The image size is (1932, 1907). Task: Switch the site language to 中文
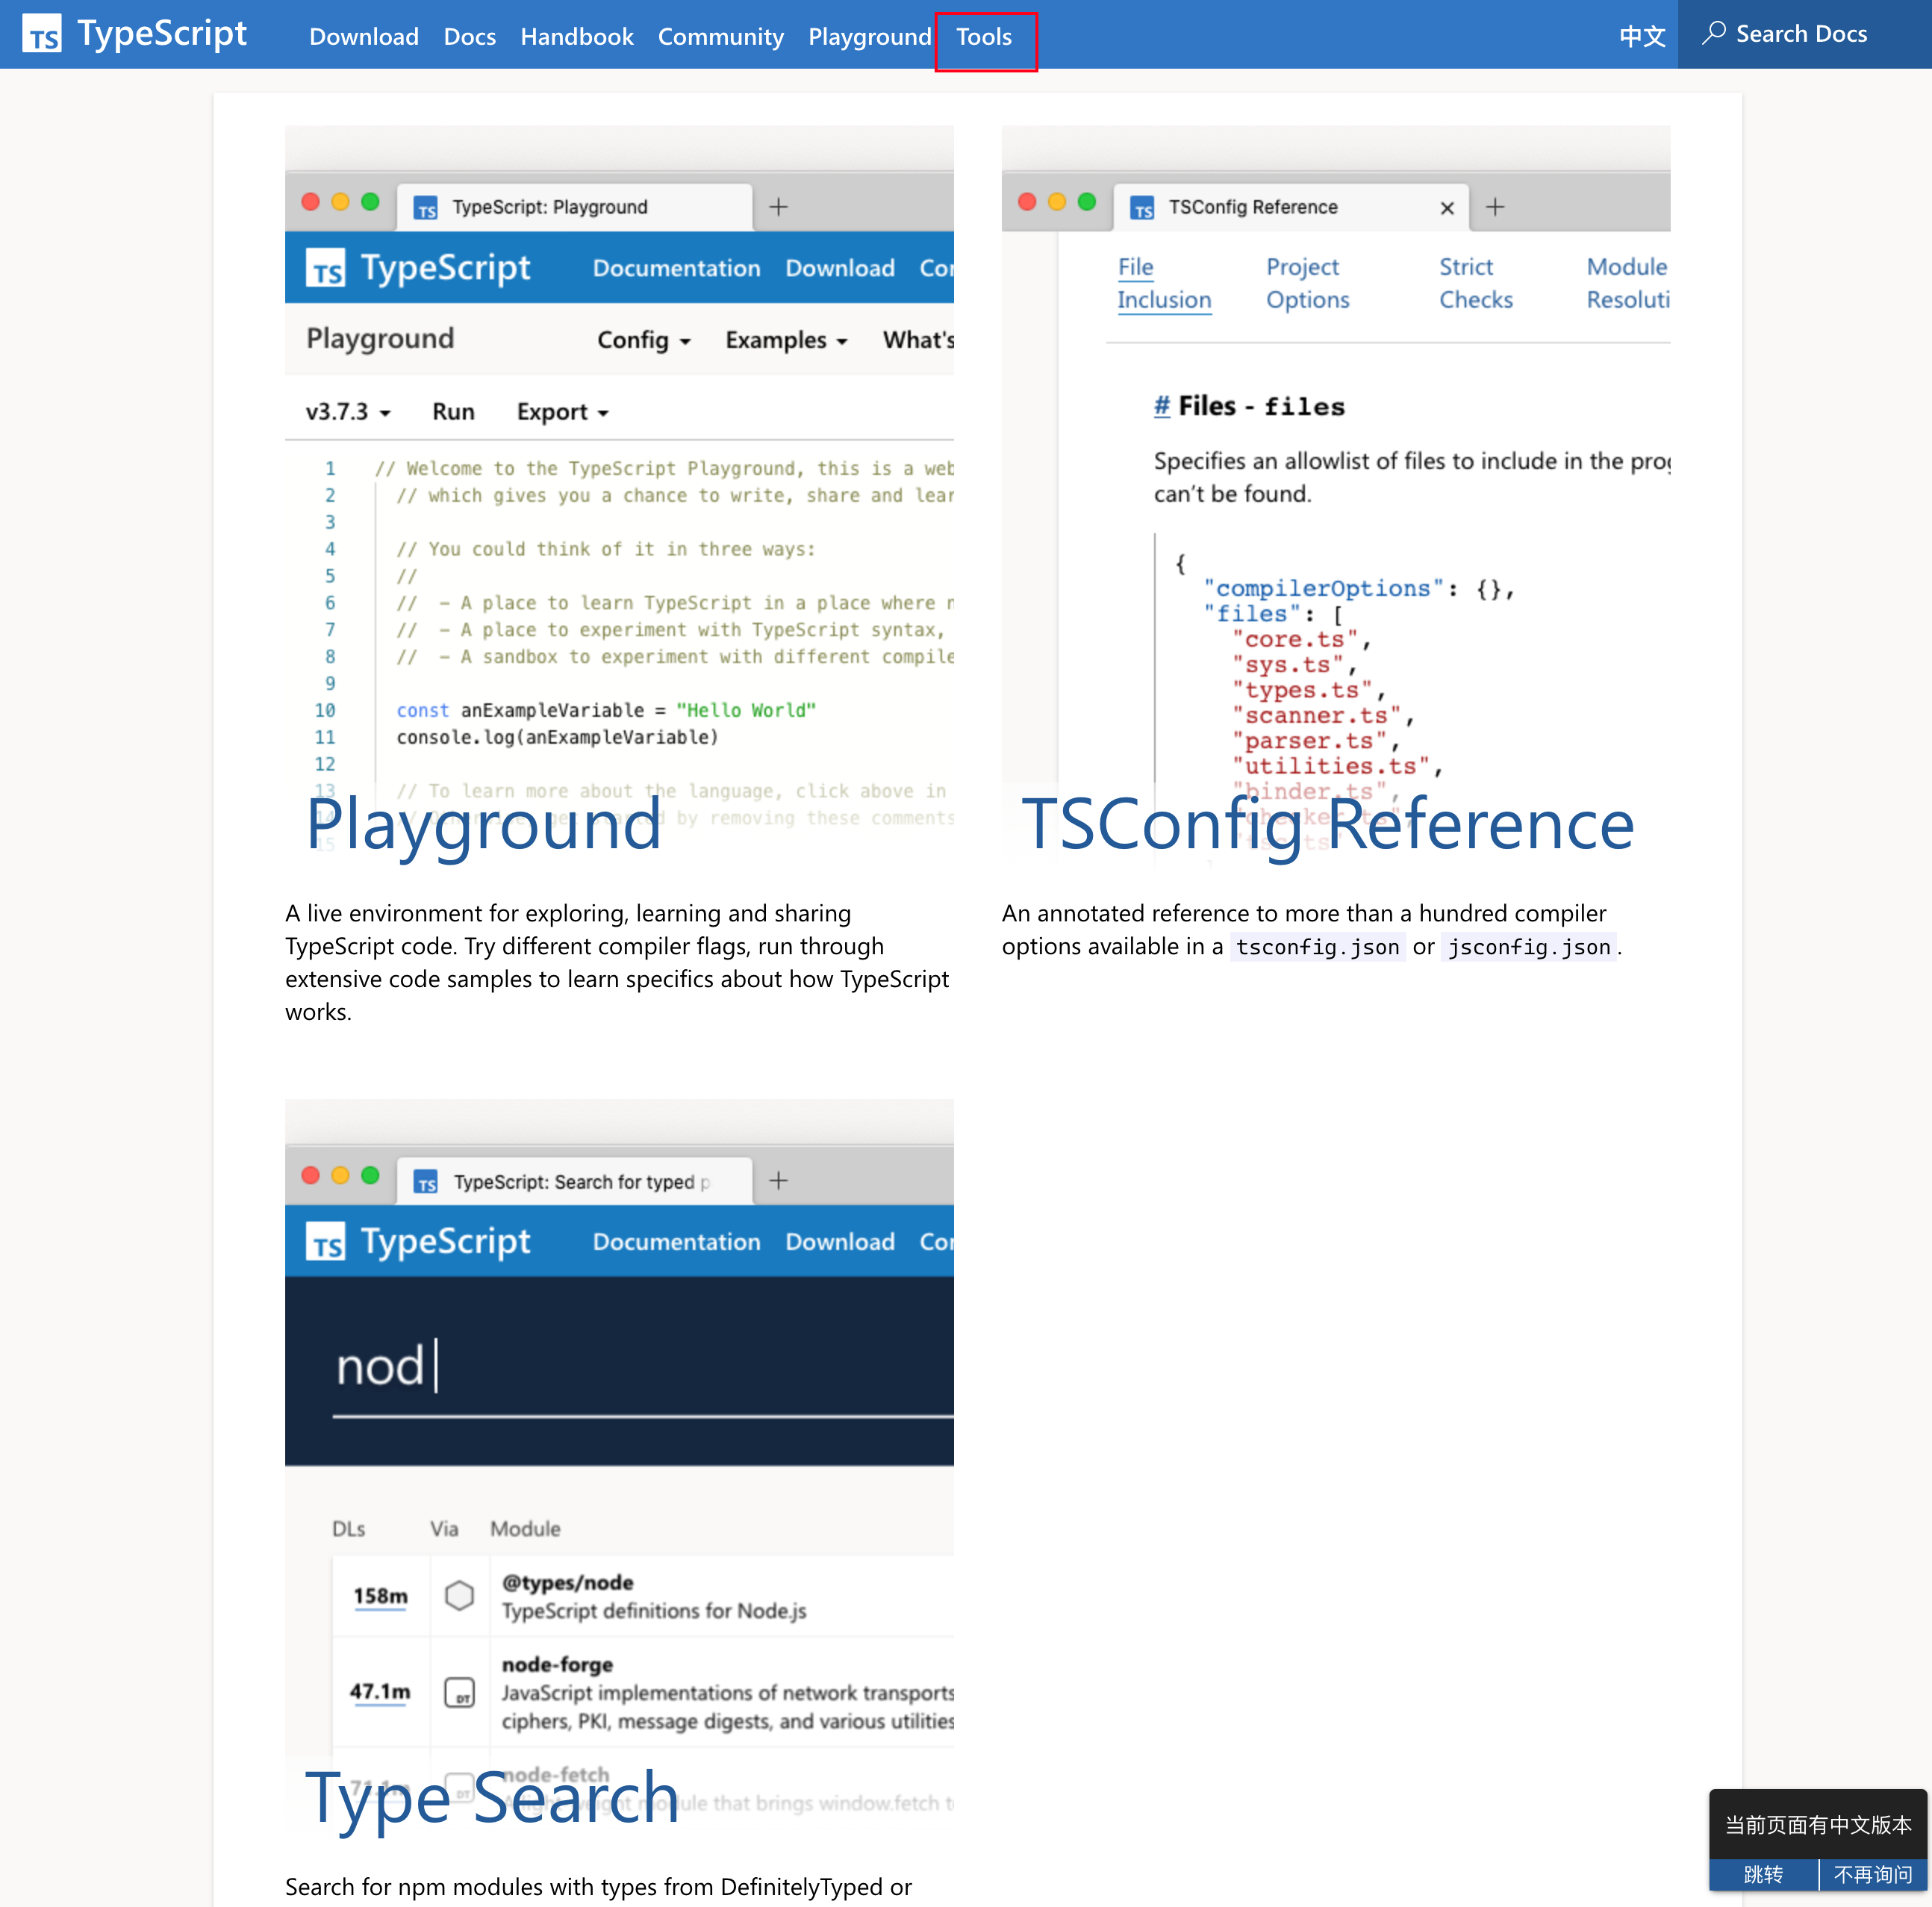[1641, 36]
